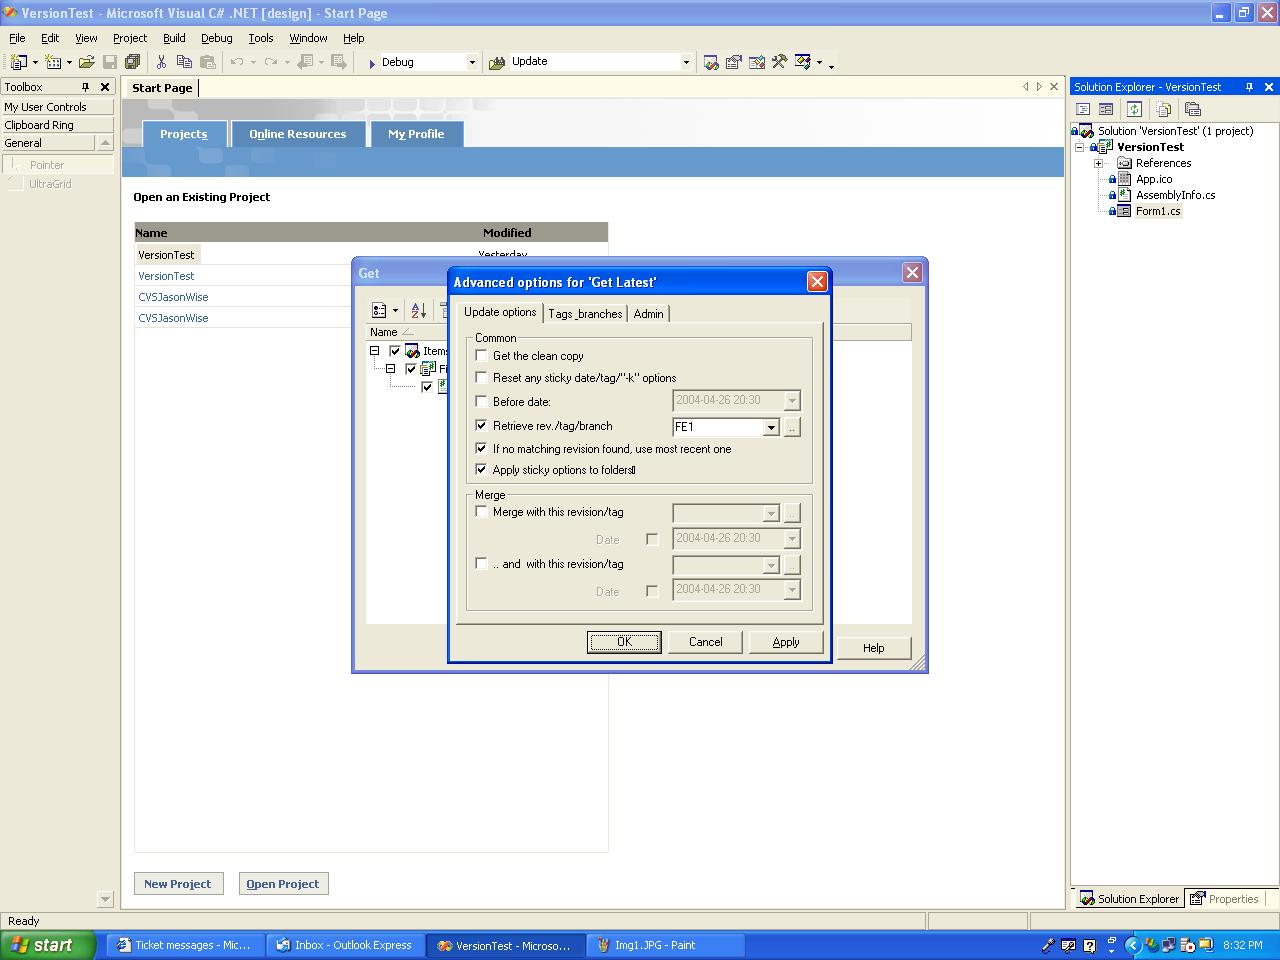This screenshot has width=1280, height=960.
Task: Click the Show All Files icon
Action: (x=1163, y=109)
